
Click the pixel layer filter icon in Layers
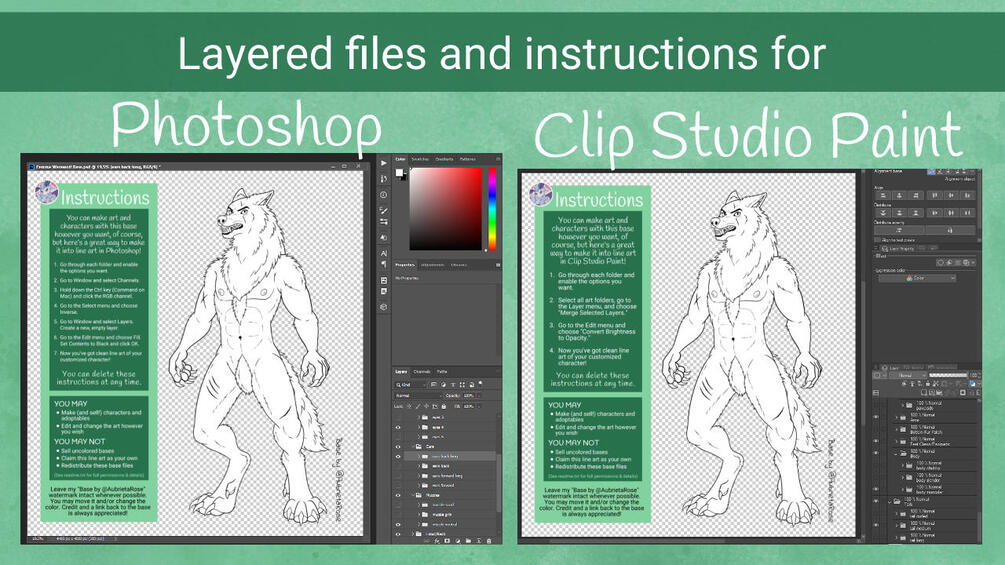[434, 385]
